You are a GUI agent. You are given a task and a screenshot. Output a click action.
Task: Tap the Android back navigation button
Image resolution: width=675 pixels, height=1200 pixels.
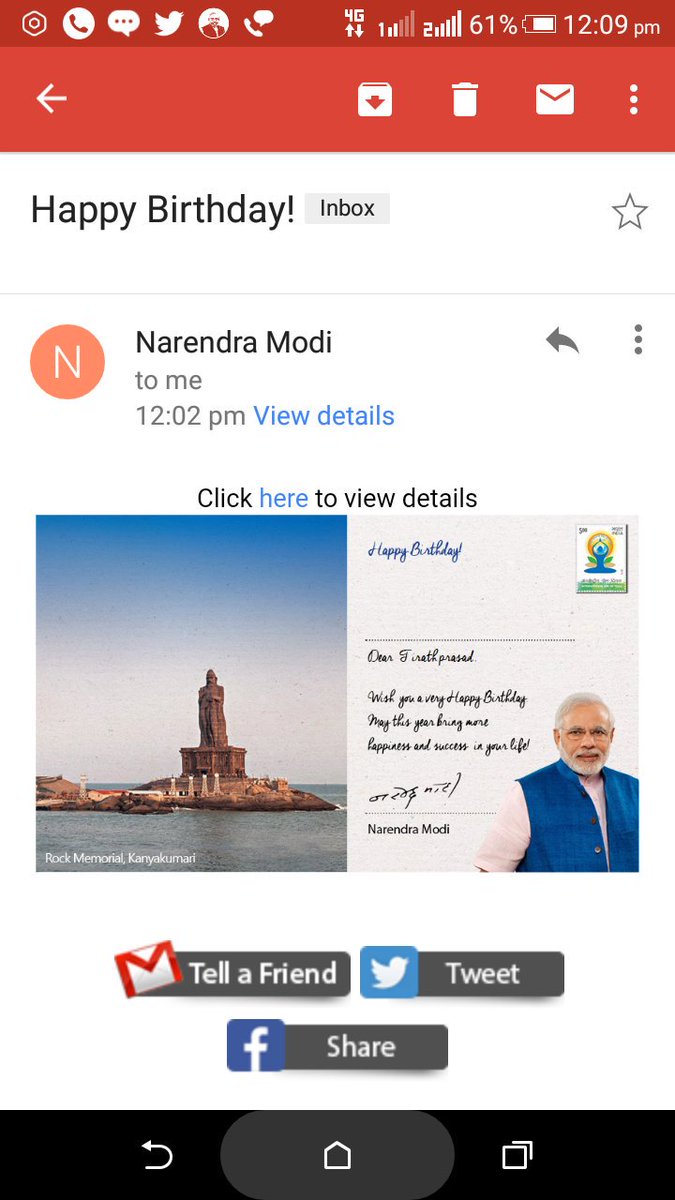point(156,1157)
